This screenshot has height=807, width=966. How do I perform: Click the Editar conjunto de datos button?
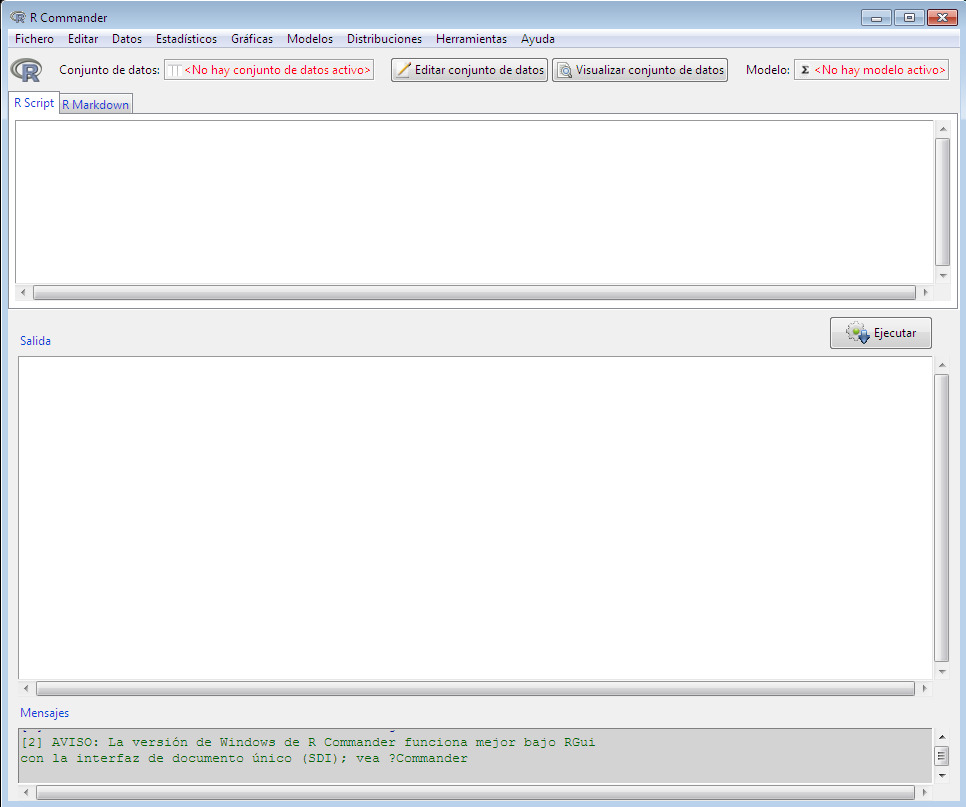pos(469,70)
